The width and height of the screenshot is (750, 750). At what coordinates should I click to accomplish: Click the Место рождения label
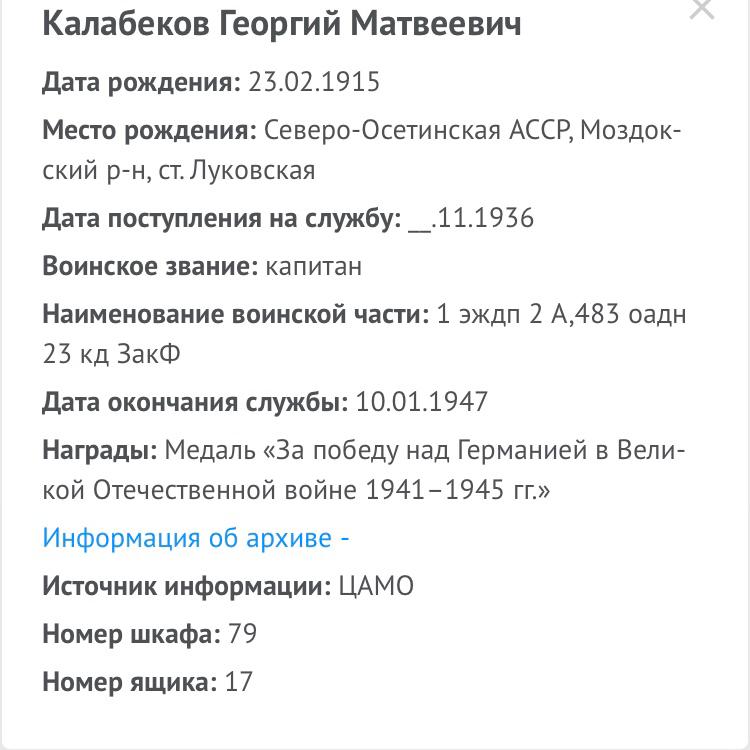[x=149, y=131]
